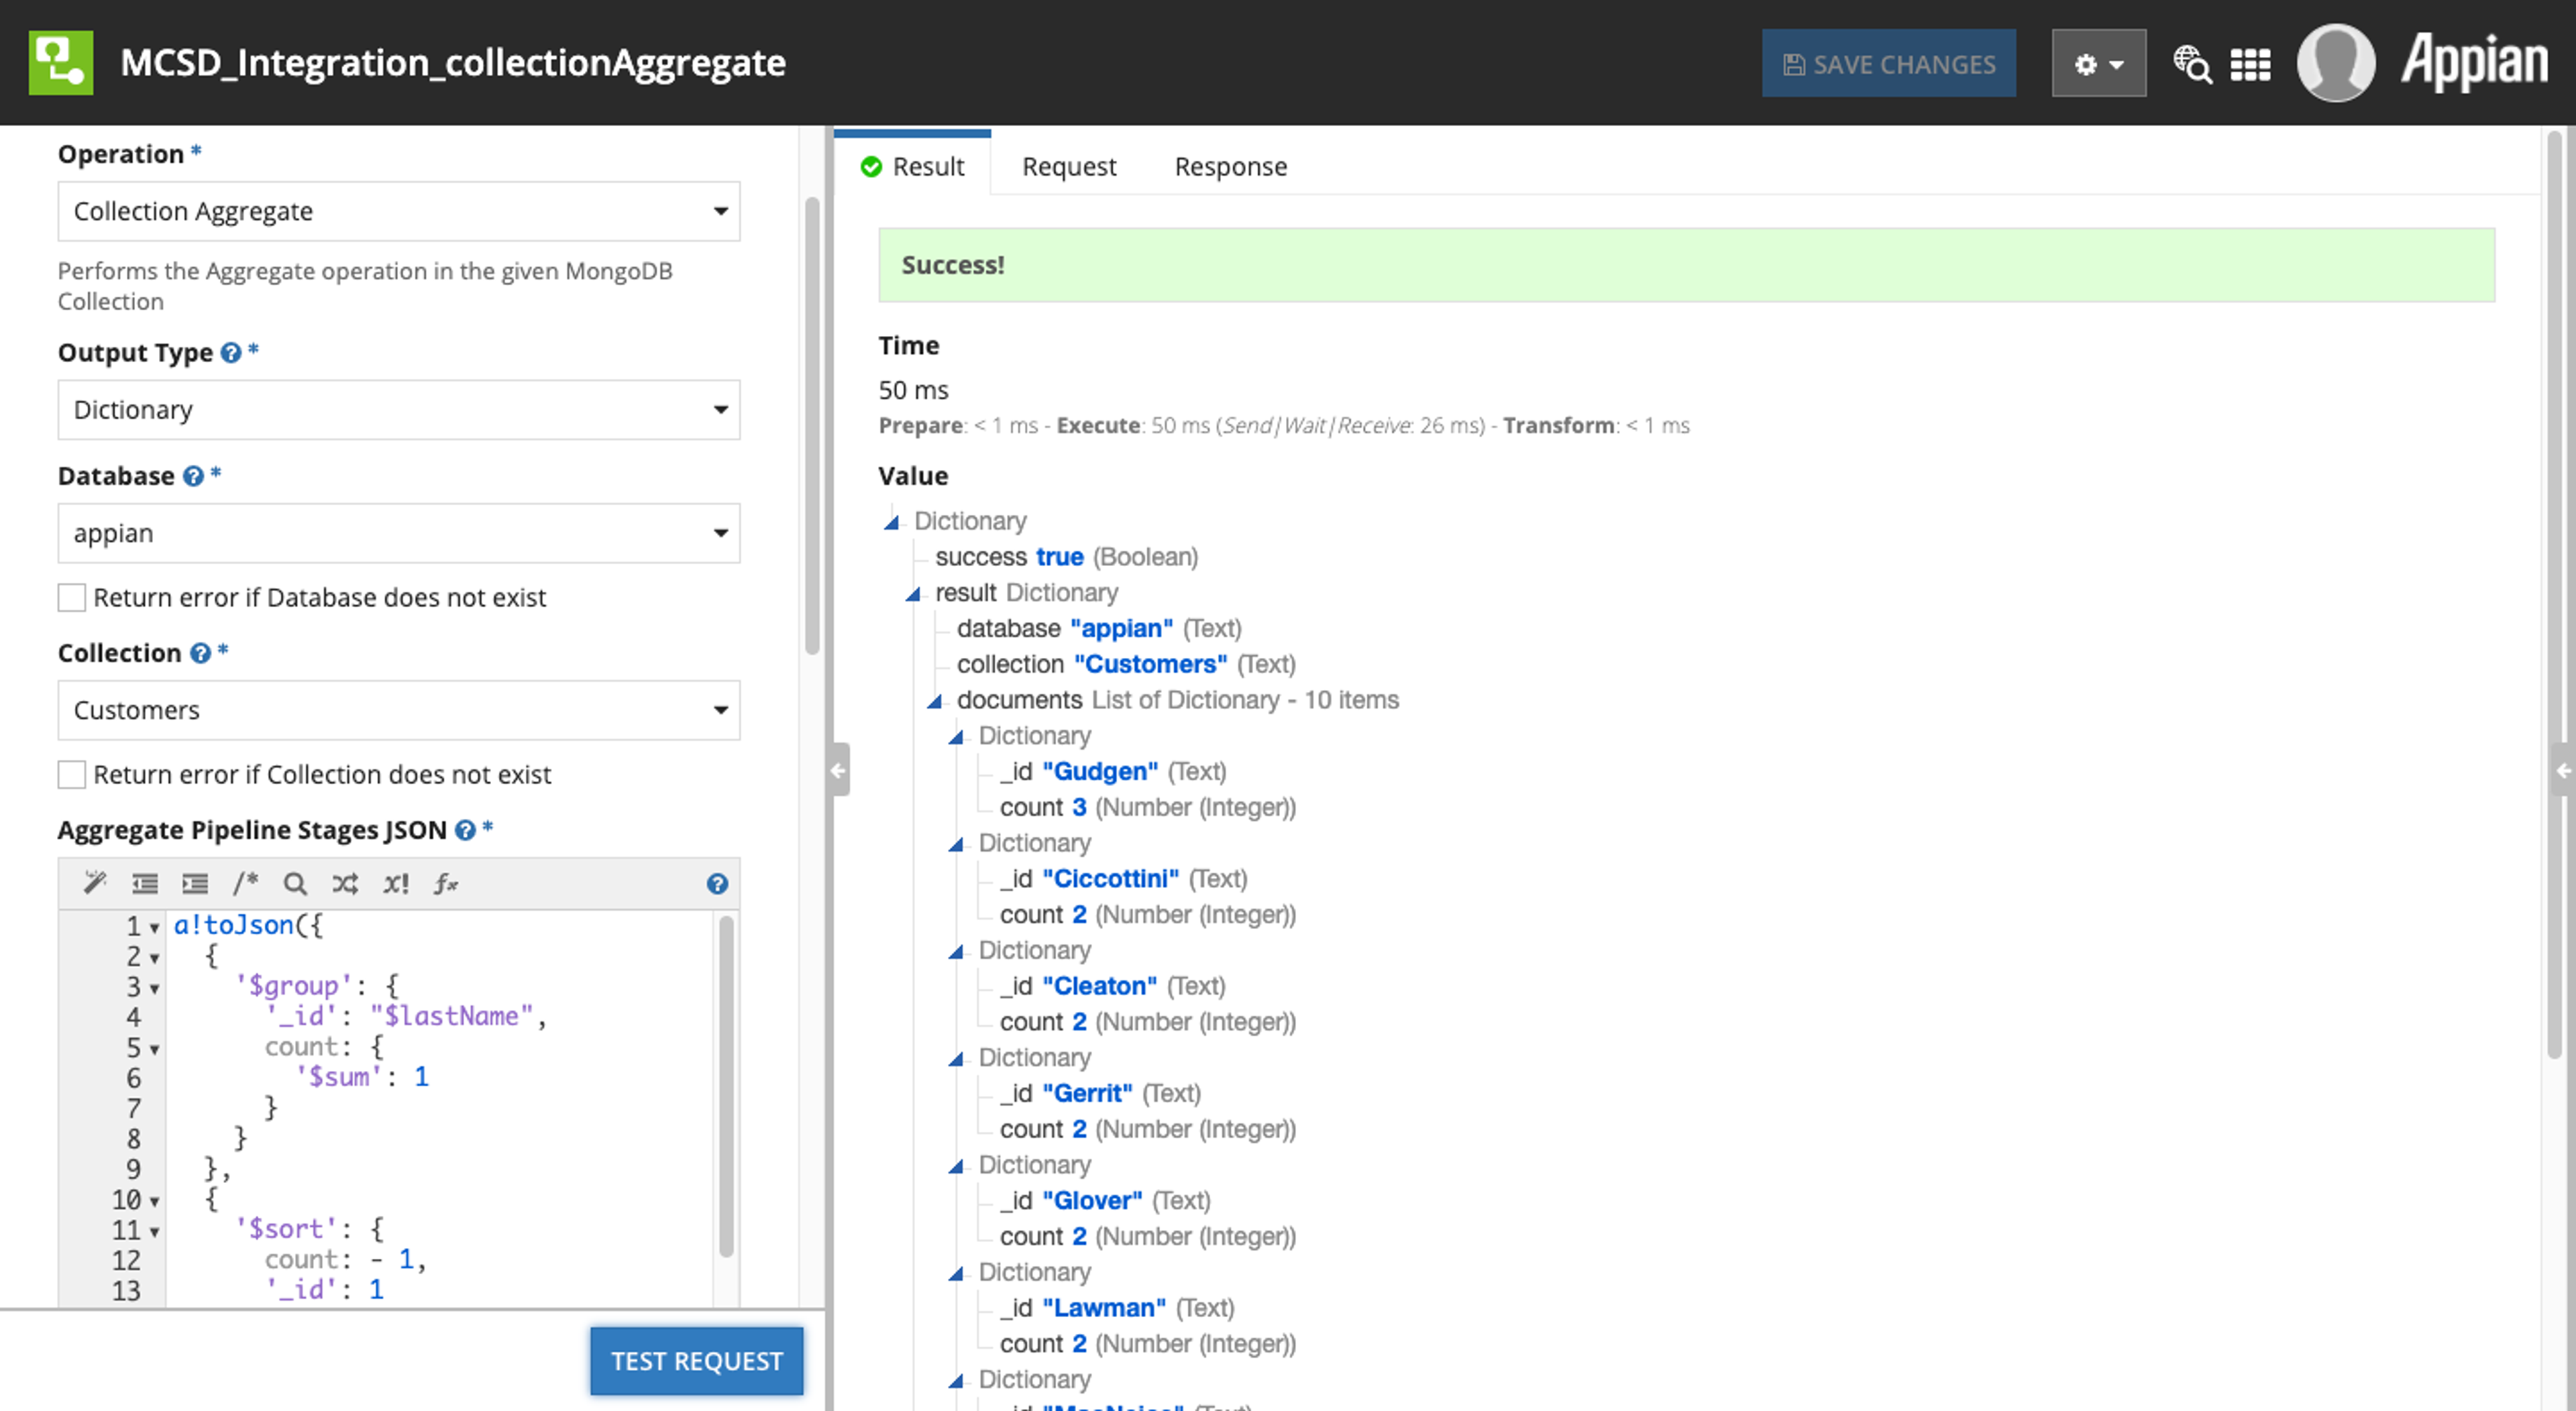
Task: Click the search icon in expression editor
Action: click(x=294, y=883)
